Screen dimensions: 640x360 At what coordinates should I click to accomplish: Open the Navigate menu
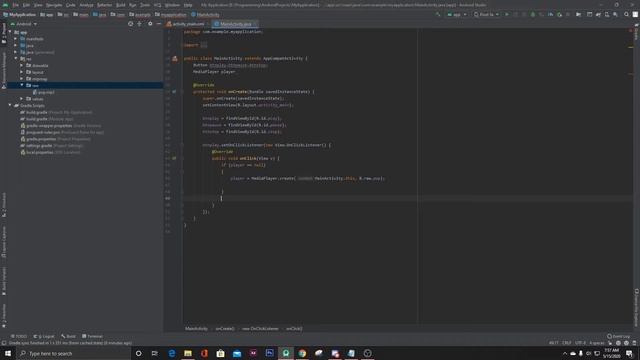point(54,5)
